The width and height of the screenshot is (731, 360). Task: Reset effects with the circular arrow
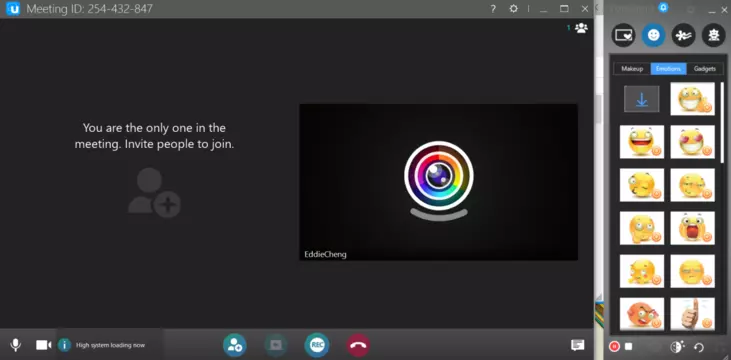coord(698,347)
